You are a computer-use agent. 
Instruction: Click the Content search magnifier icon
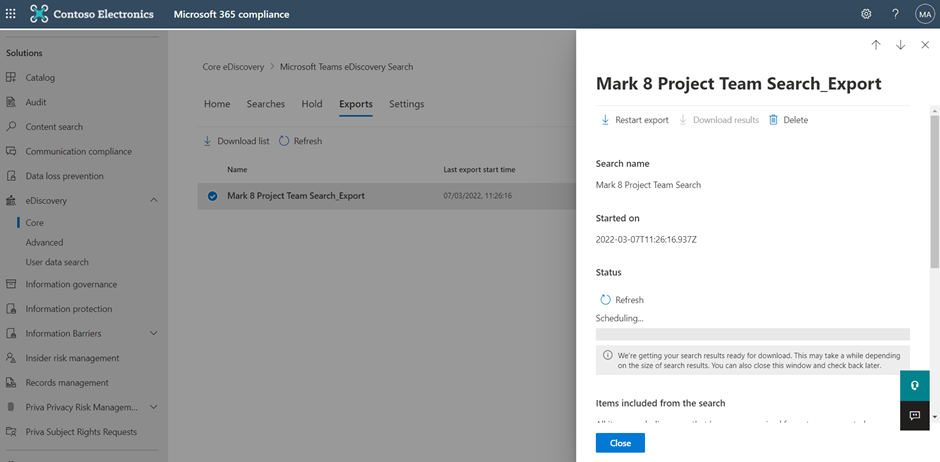(11, 126)
